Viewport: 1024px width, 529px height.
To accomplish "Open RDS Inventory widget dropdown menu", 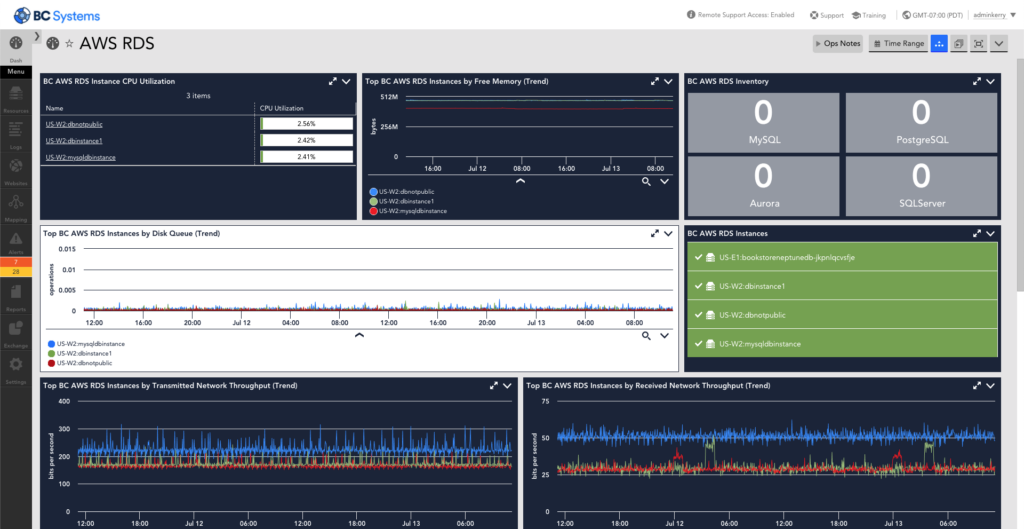I will pyautogui.click(x=990, y=82).
